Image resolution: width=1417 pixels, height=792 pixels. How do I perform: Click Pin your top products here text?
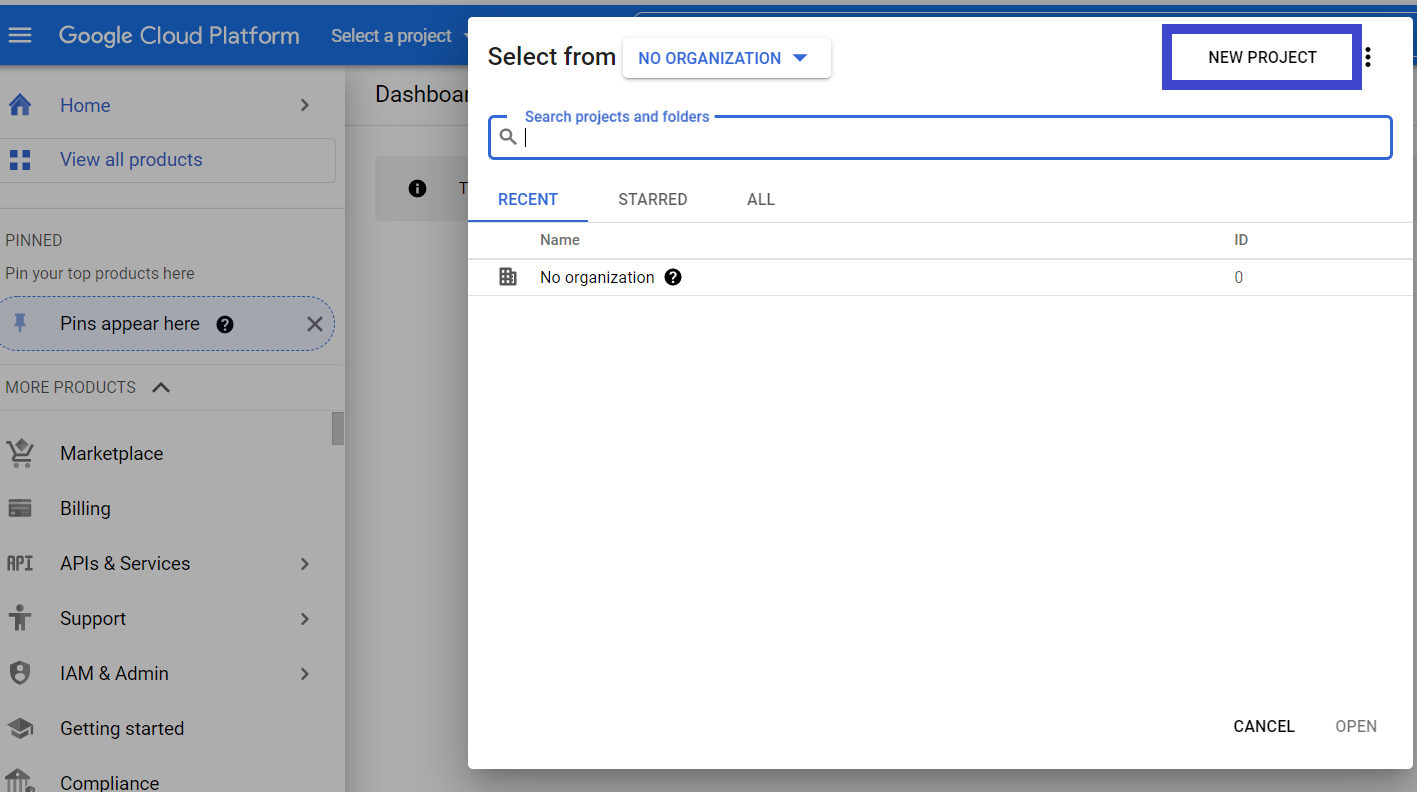[x=100, y=273]
